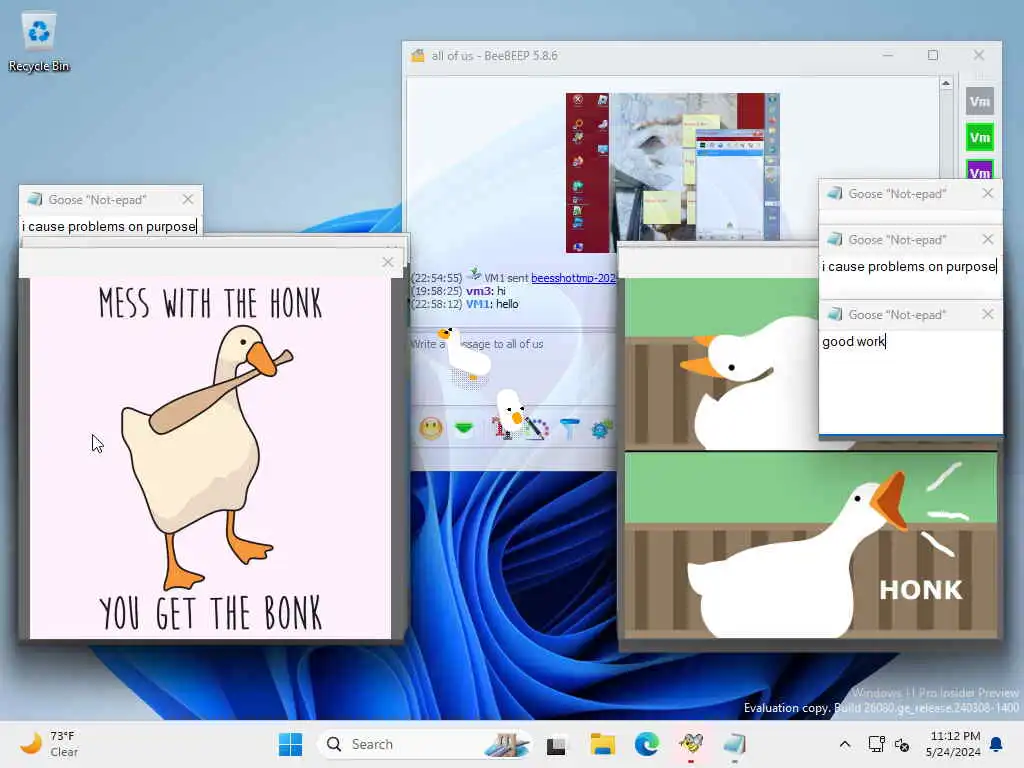Click the green down-arrow icon in BeeBEEP toolbar

(x=464, y=428)
